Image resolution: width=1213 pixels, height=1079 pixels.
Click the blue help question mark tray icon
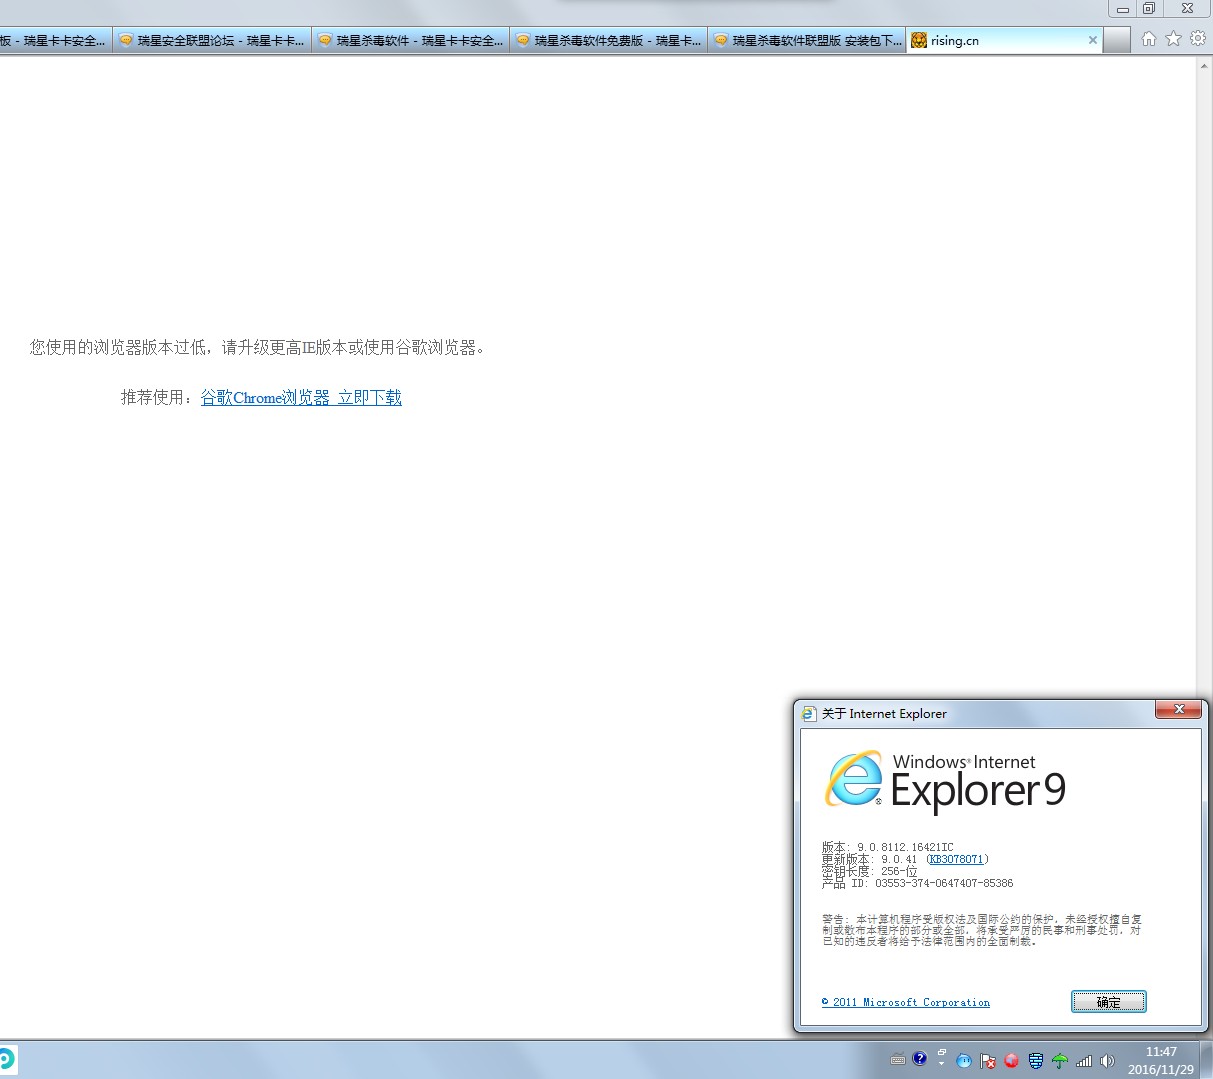[920, 1058]
